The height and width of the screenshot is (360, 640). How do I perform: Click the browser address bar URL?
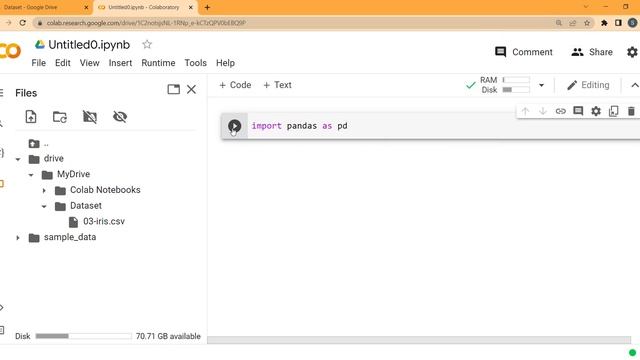point(146,23)
